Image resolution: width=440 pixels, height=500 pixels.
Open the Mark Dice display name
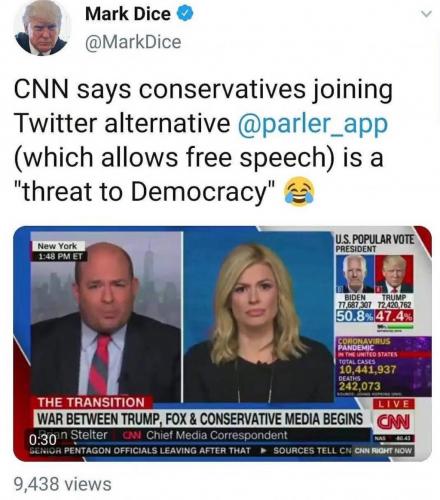click(128, 14)
